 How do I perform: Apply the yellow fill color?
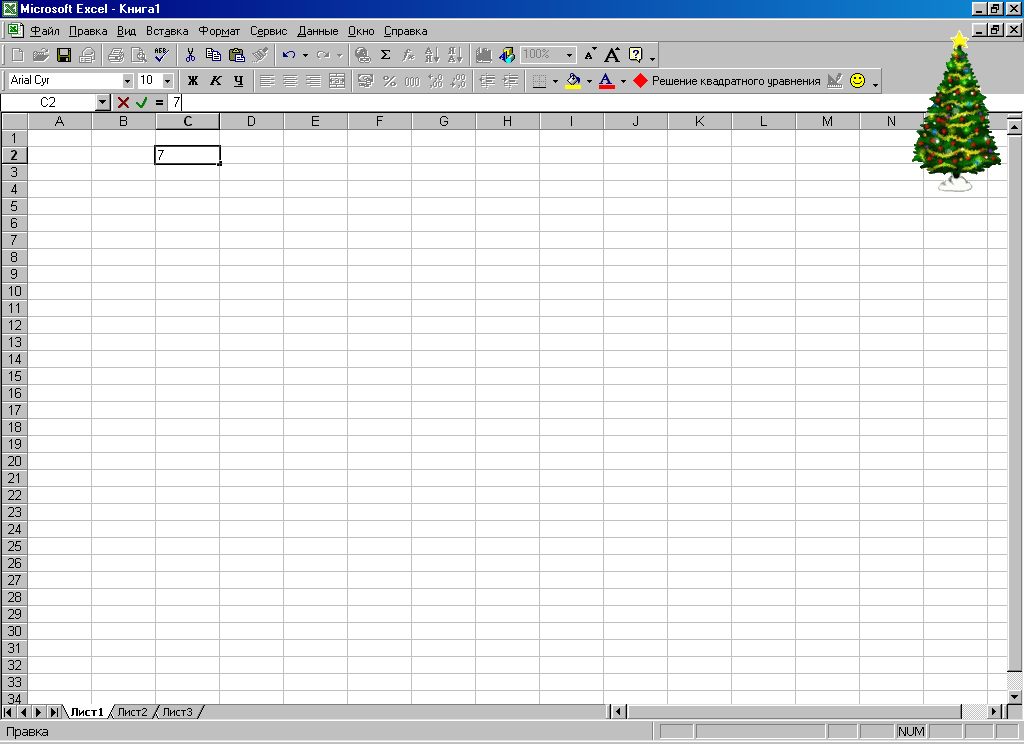(573, 81)
